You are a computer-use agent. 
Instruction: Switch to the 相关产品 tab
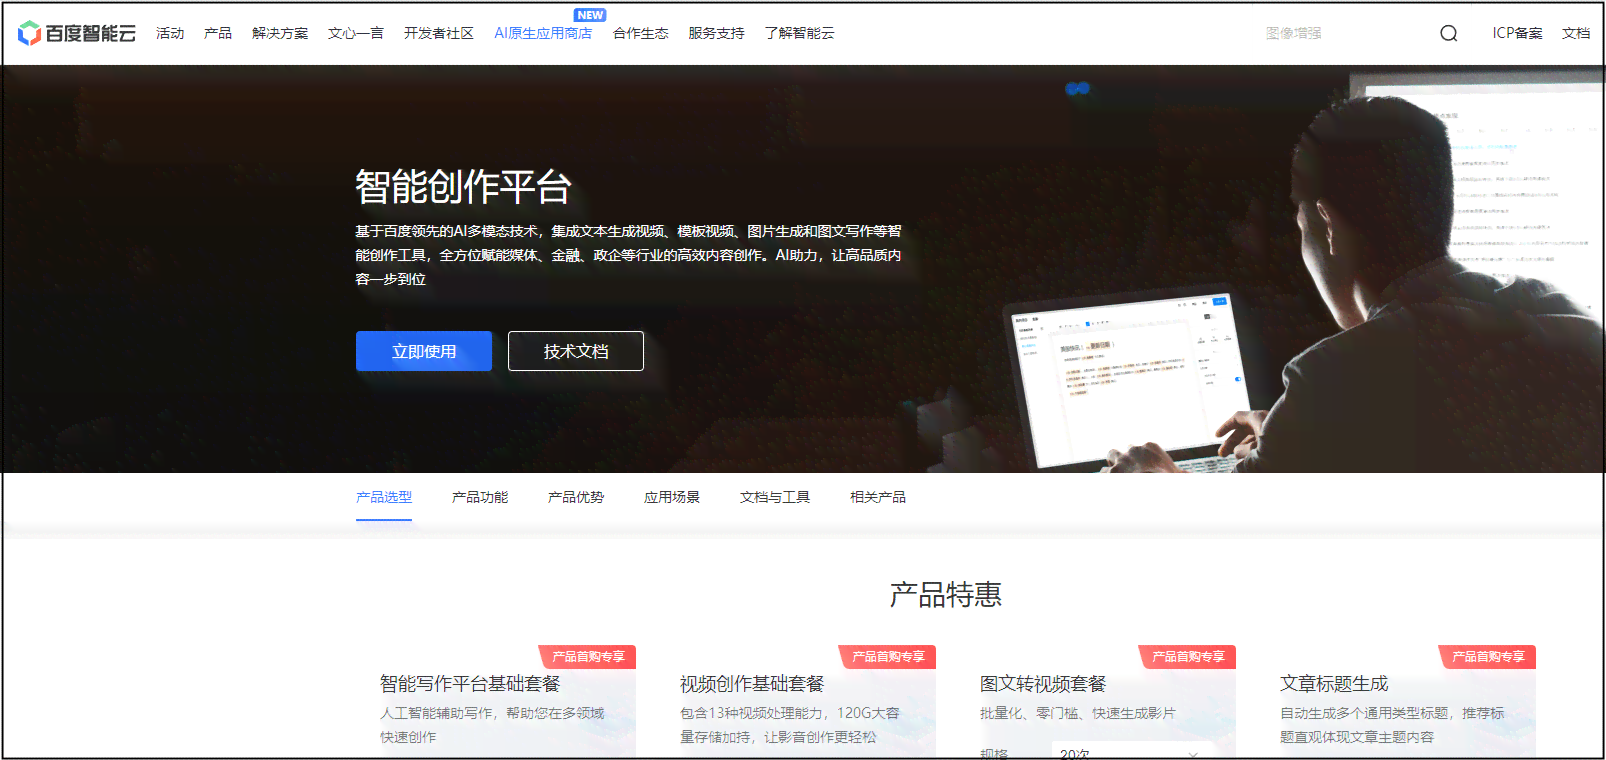[x=878, y=497]
